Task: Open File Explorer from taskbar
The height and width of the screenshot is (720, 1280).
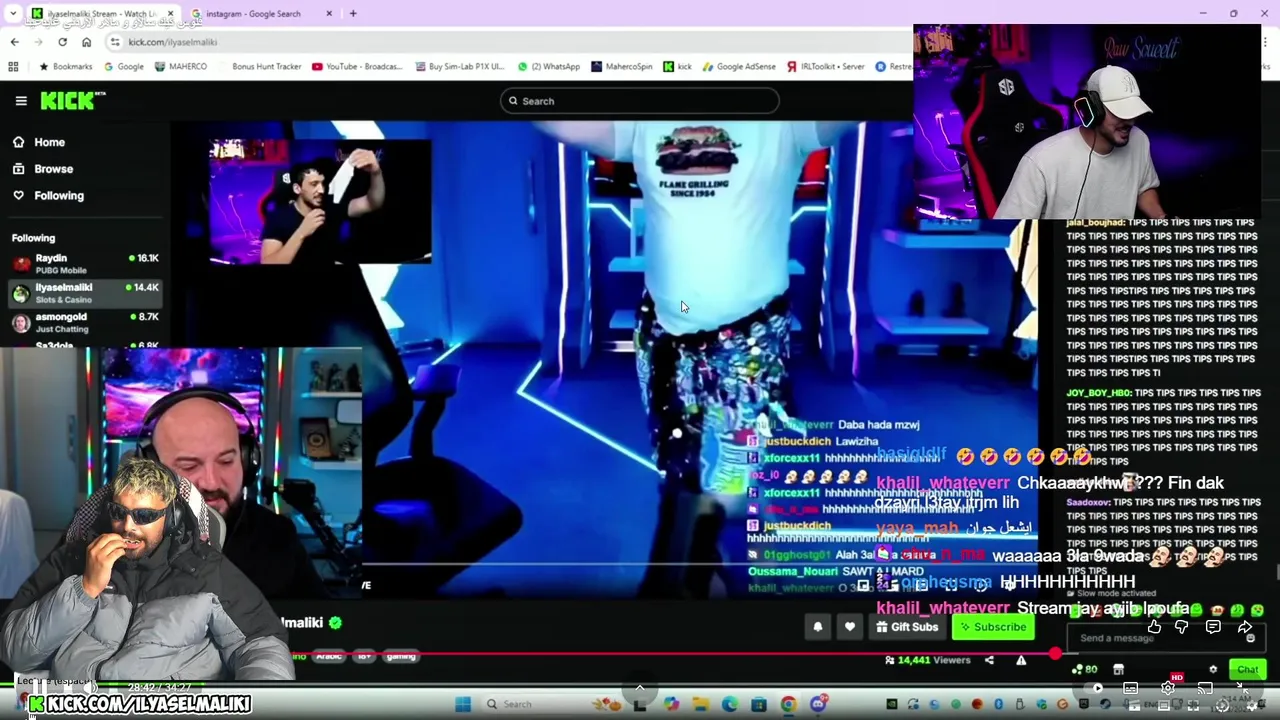Action: tap(700, 704)
